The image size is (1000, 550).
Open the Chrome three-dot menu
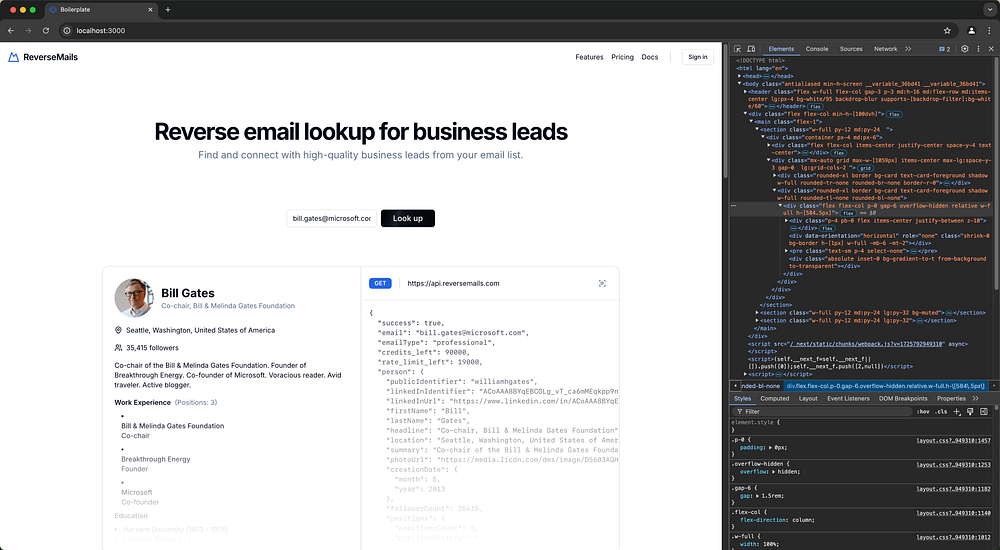990,30
